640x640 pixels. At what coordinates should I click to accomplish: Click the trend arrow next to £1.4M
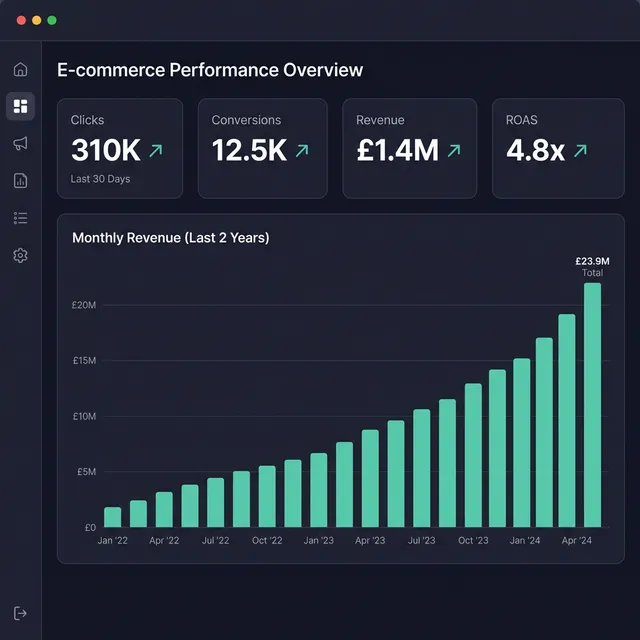coord(454,151)
